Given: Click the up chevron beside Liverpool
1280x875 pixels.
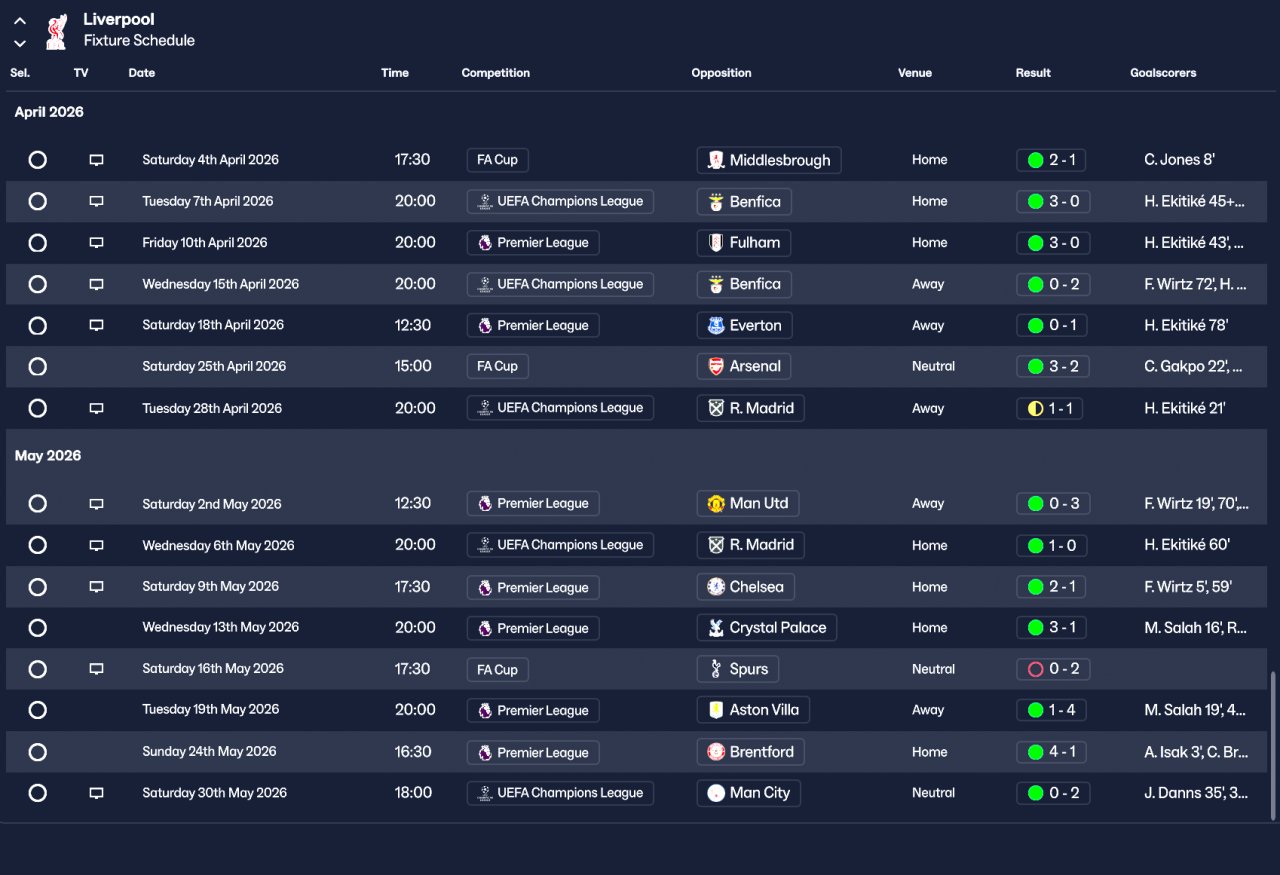Looking at the screenshot, I should [20, 20].
